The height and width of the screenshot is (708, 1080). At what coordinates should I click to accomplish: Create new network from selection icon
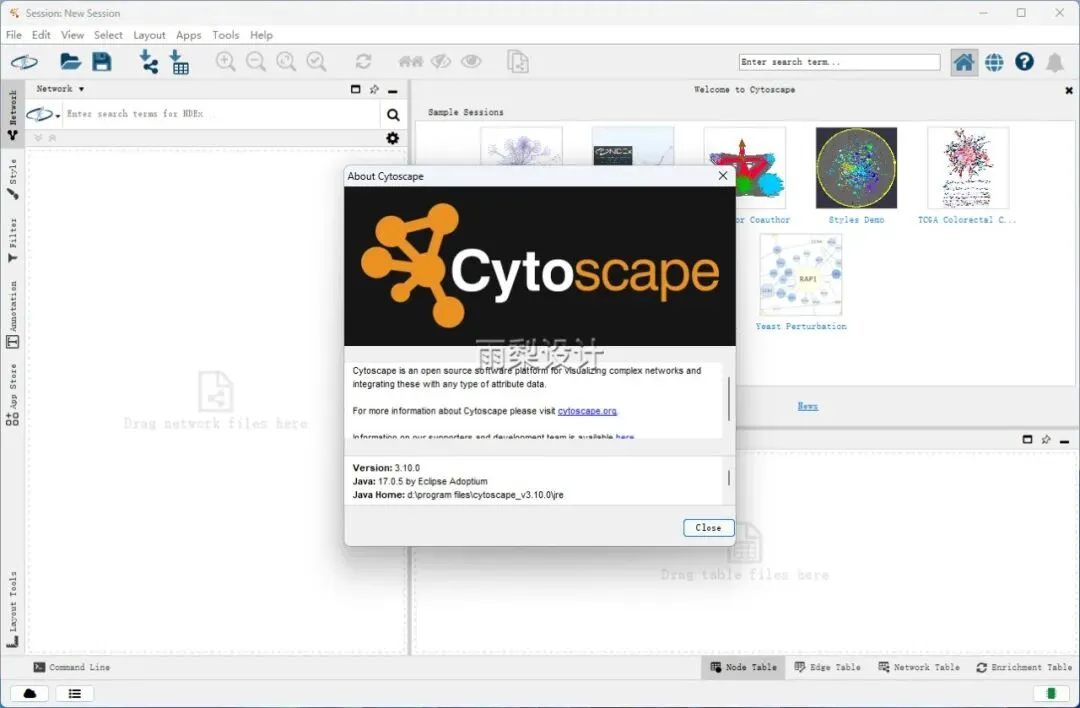[x=518, y=62]
